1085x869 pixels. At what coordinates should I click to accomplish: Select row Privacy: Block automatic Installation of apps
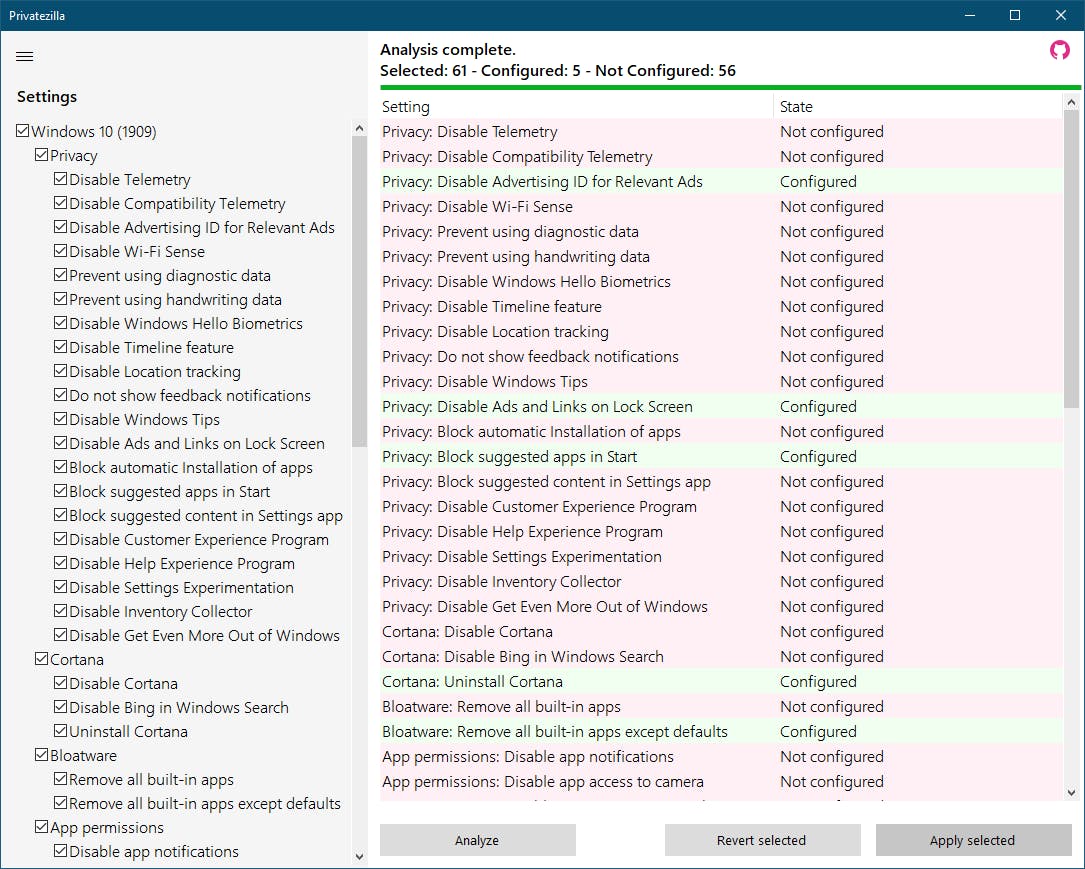(721, 432)
